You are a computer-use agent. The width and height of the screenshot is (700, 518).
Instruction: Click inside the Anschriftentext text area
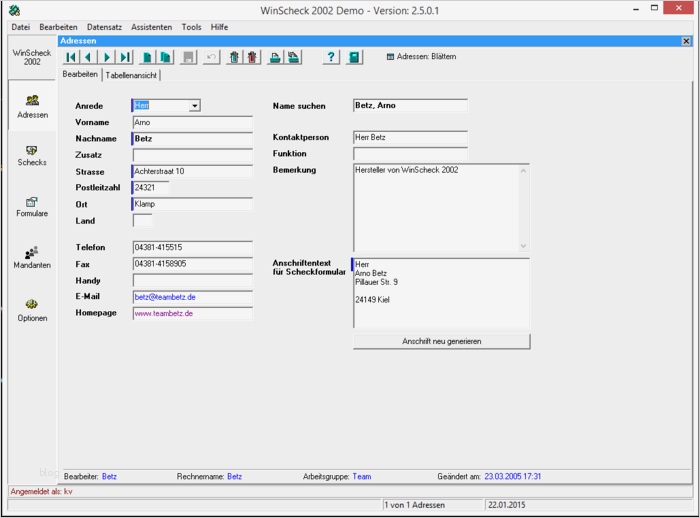pyautogui.click(x=441, y=293)
